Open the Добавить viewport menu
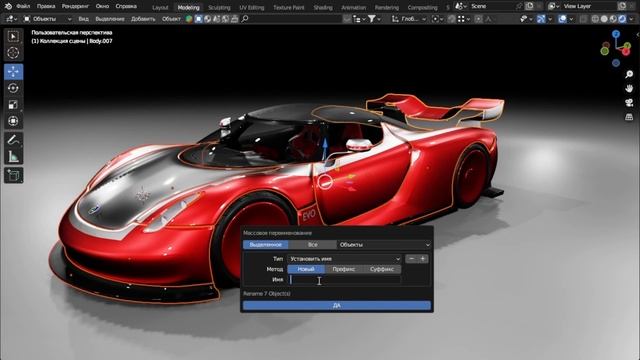 pos(143,19)
